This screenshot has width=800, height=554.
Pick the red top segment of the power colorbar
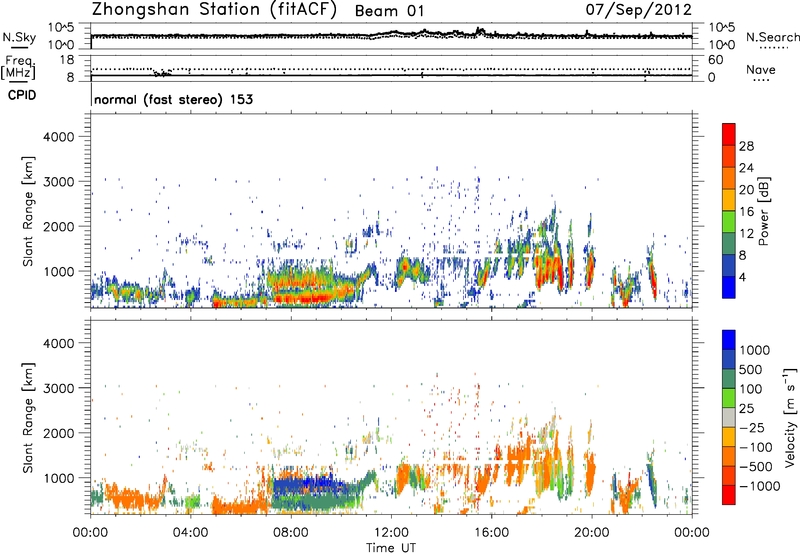pos(729,135)
